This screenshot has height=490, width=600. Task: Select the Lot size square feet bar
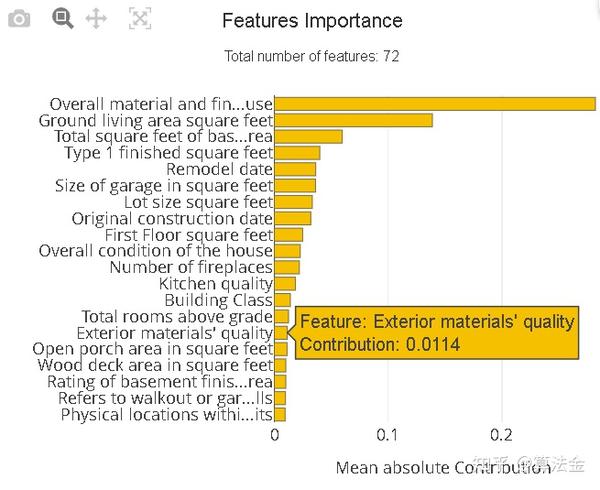293,202
